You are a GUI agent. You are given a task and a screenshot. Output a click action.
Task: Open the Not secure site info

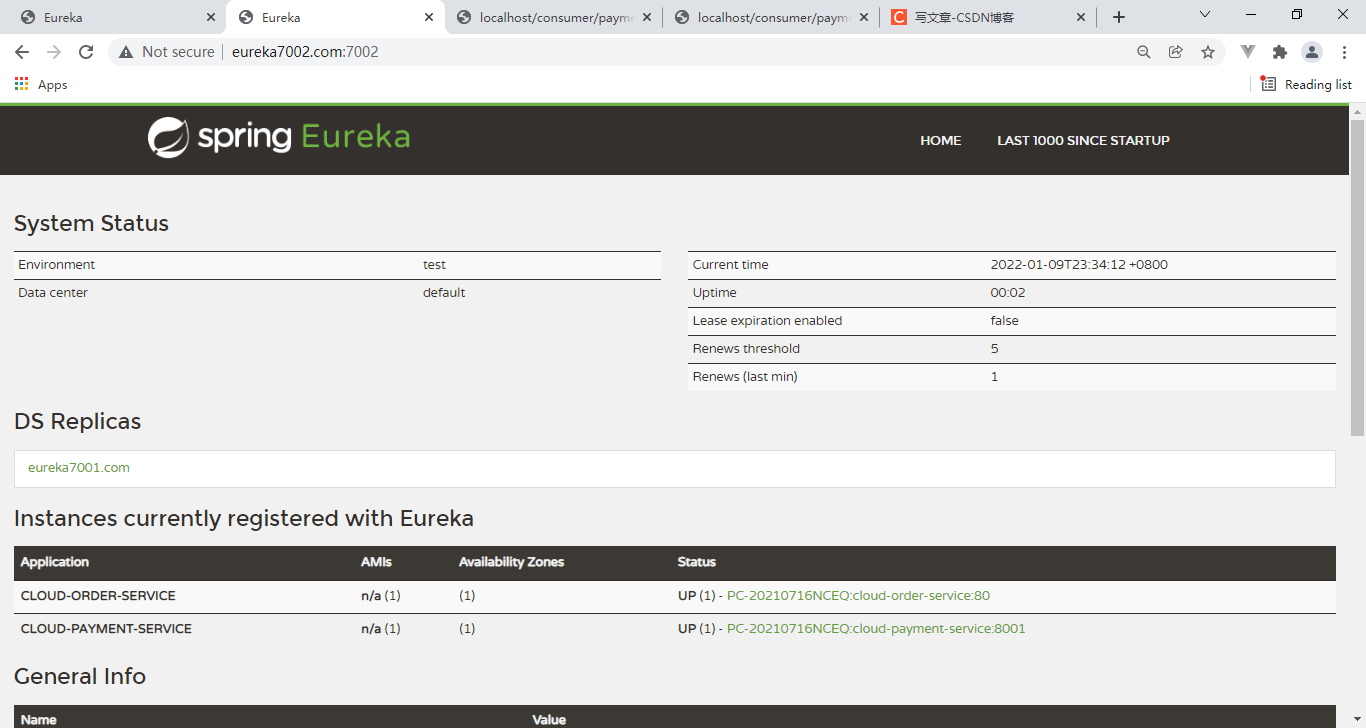click(166, 52)
